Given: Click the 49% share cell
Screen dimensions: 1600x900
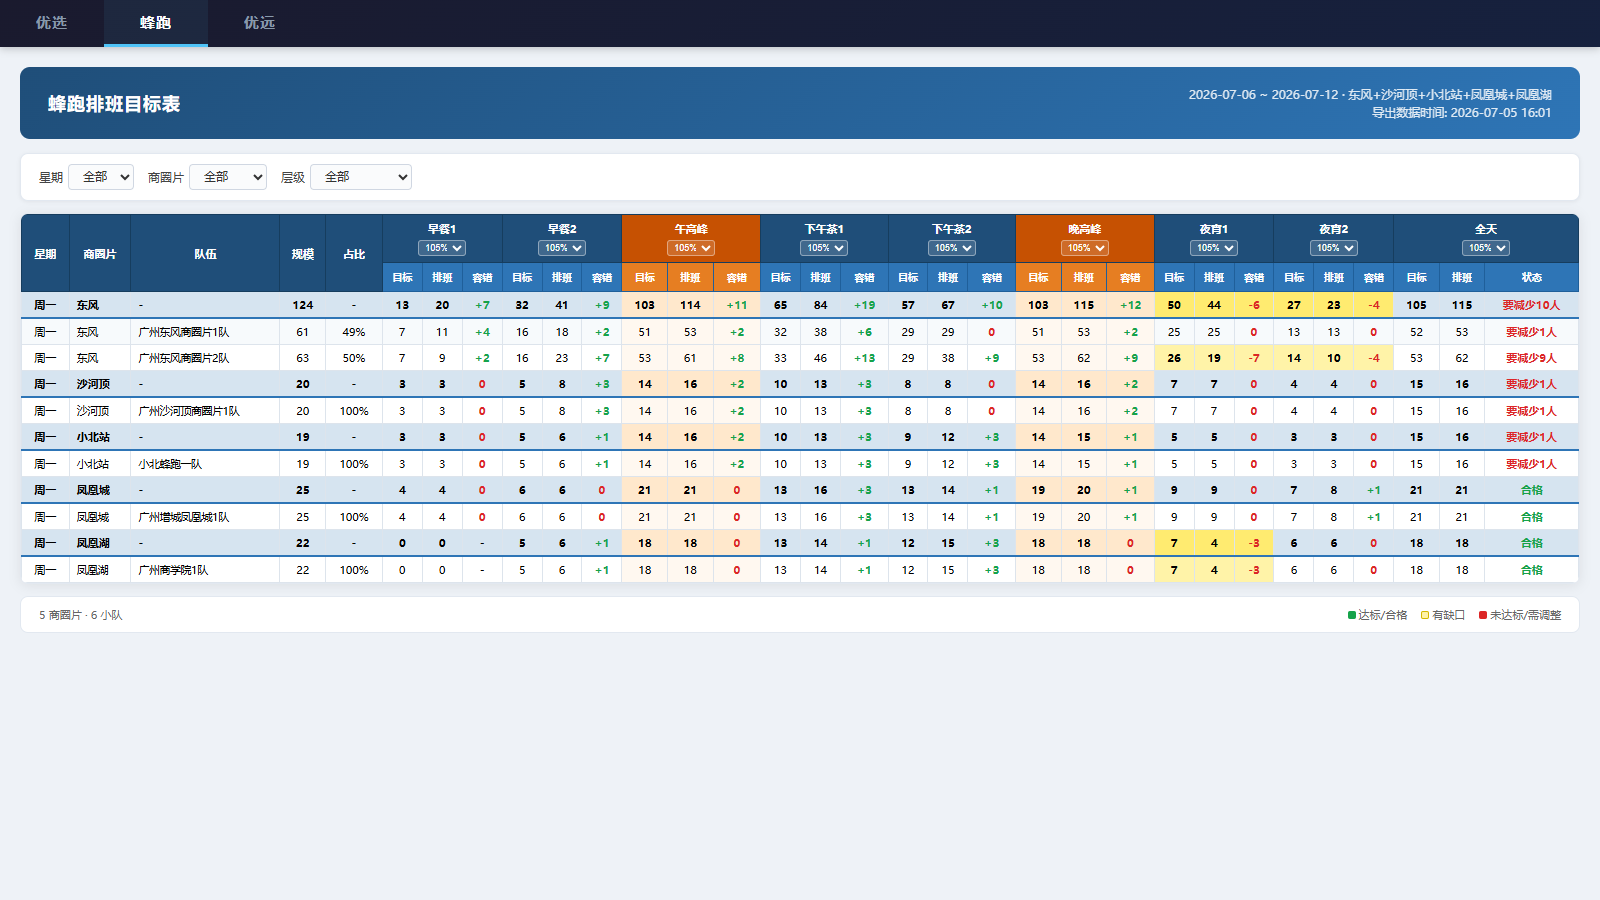Looking at the screenshot, I should tap(354, 332).
